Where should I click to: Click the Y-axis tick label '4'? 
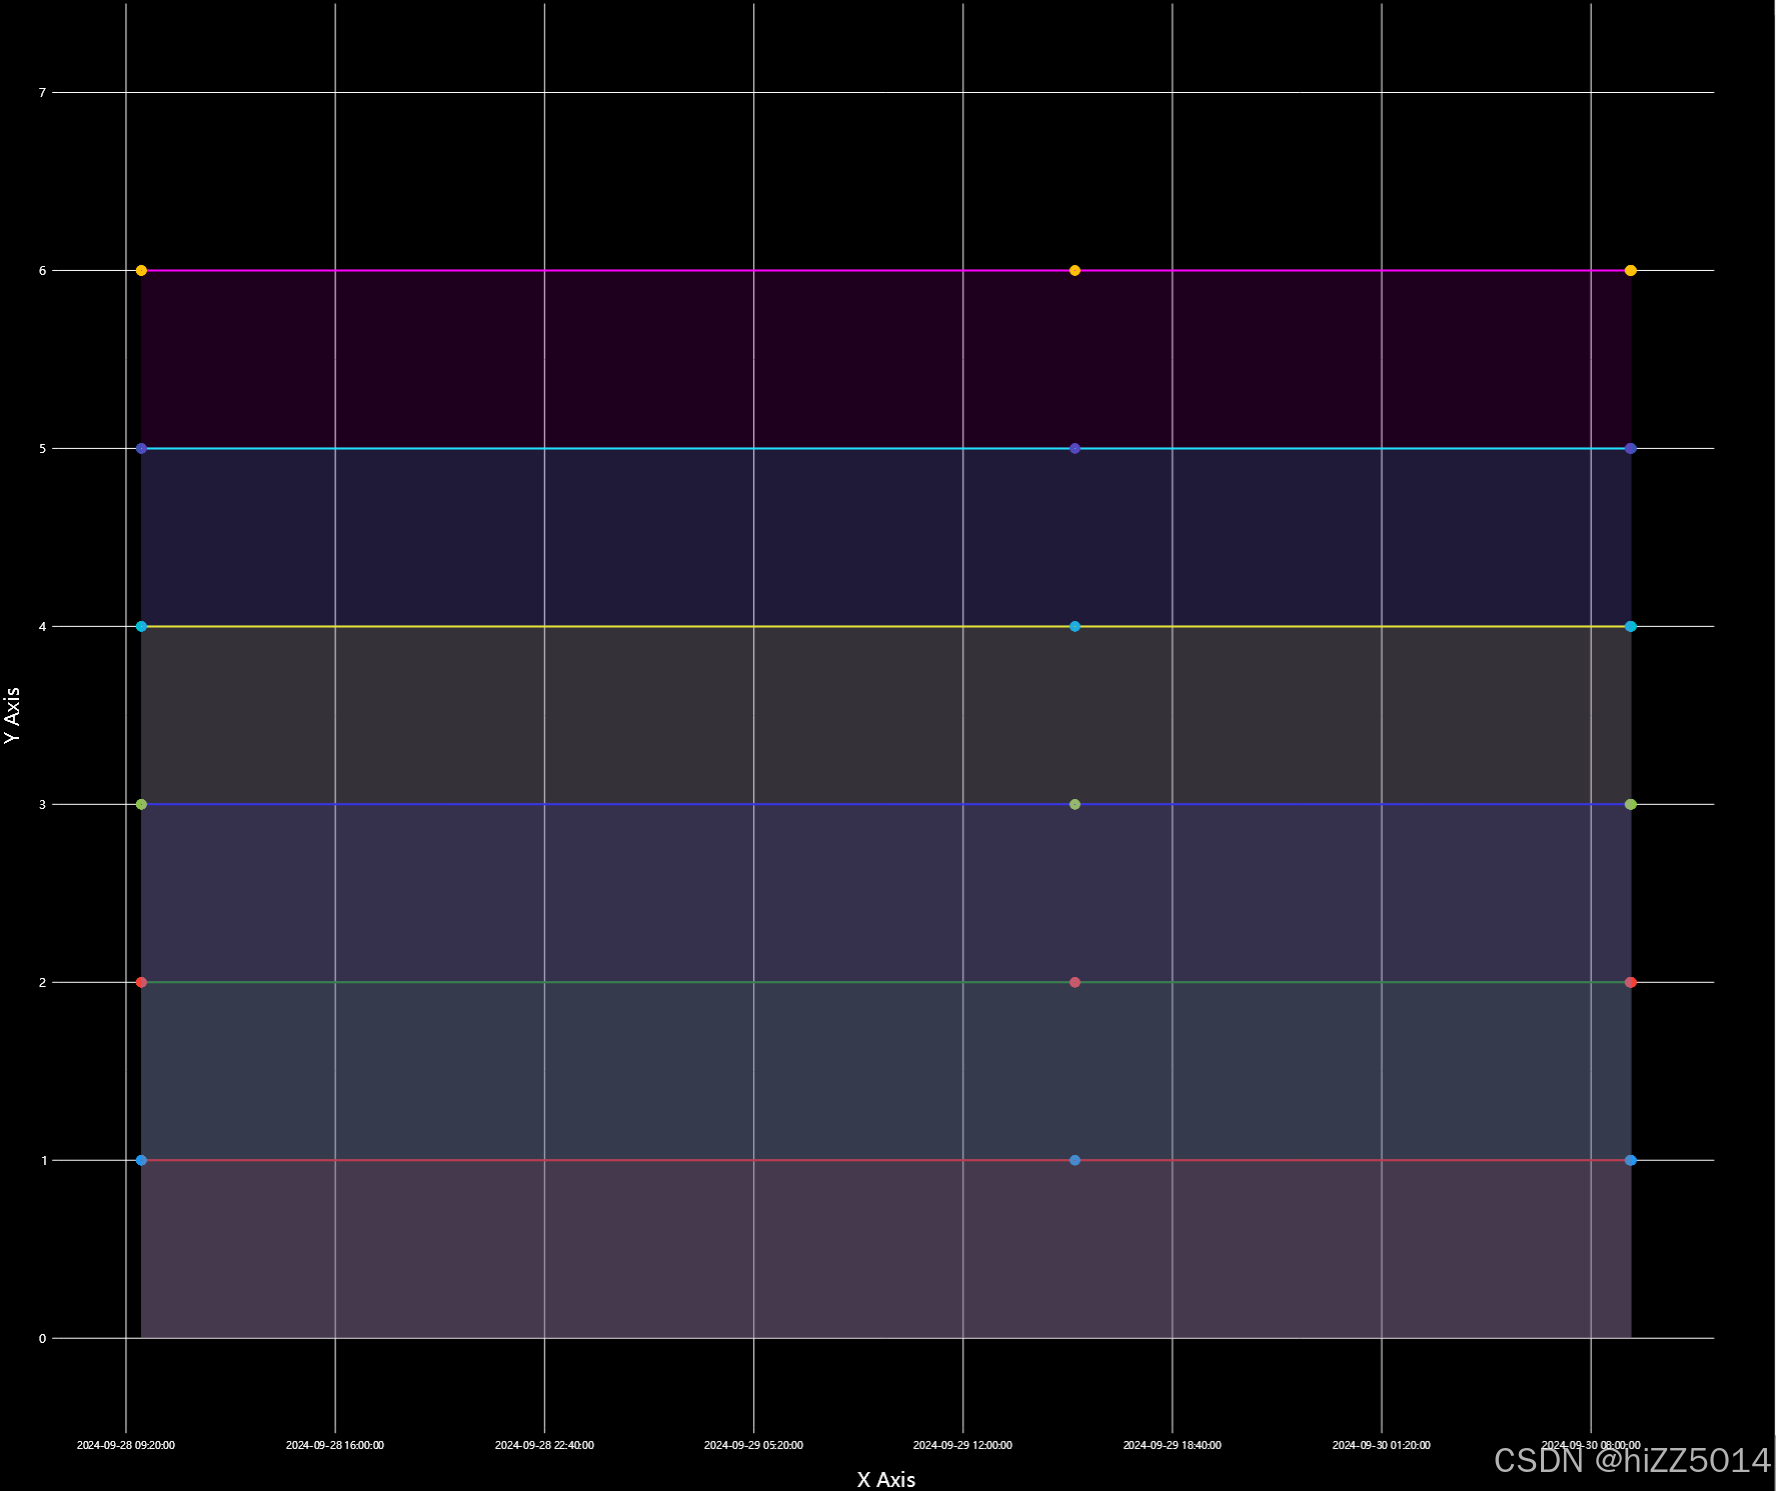43,627
